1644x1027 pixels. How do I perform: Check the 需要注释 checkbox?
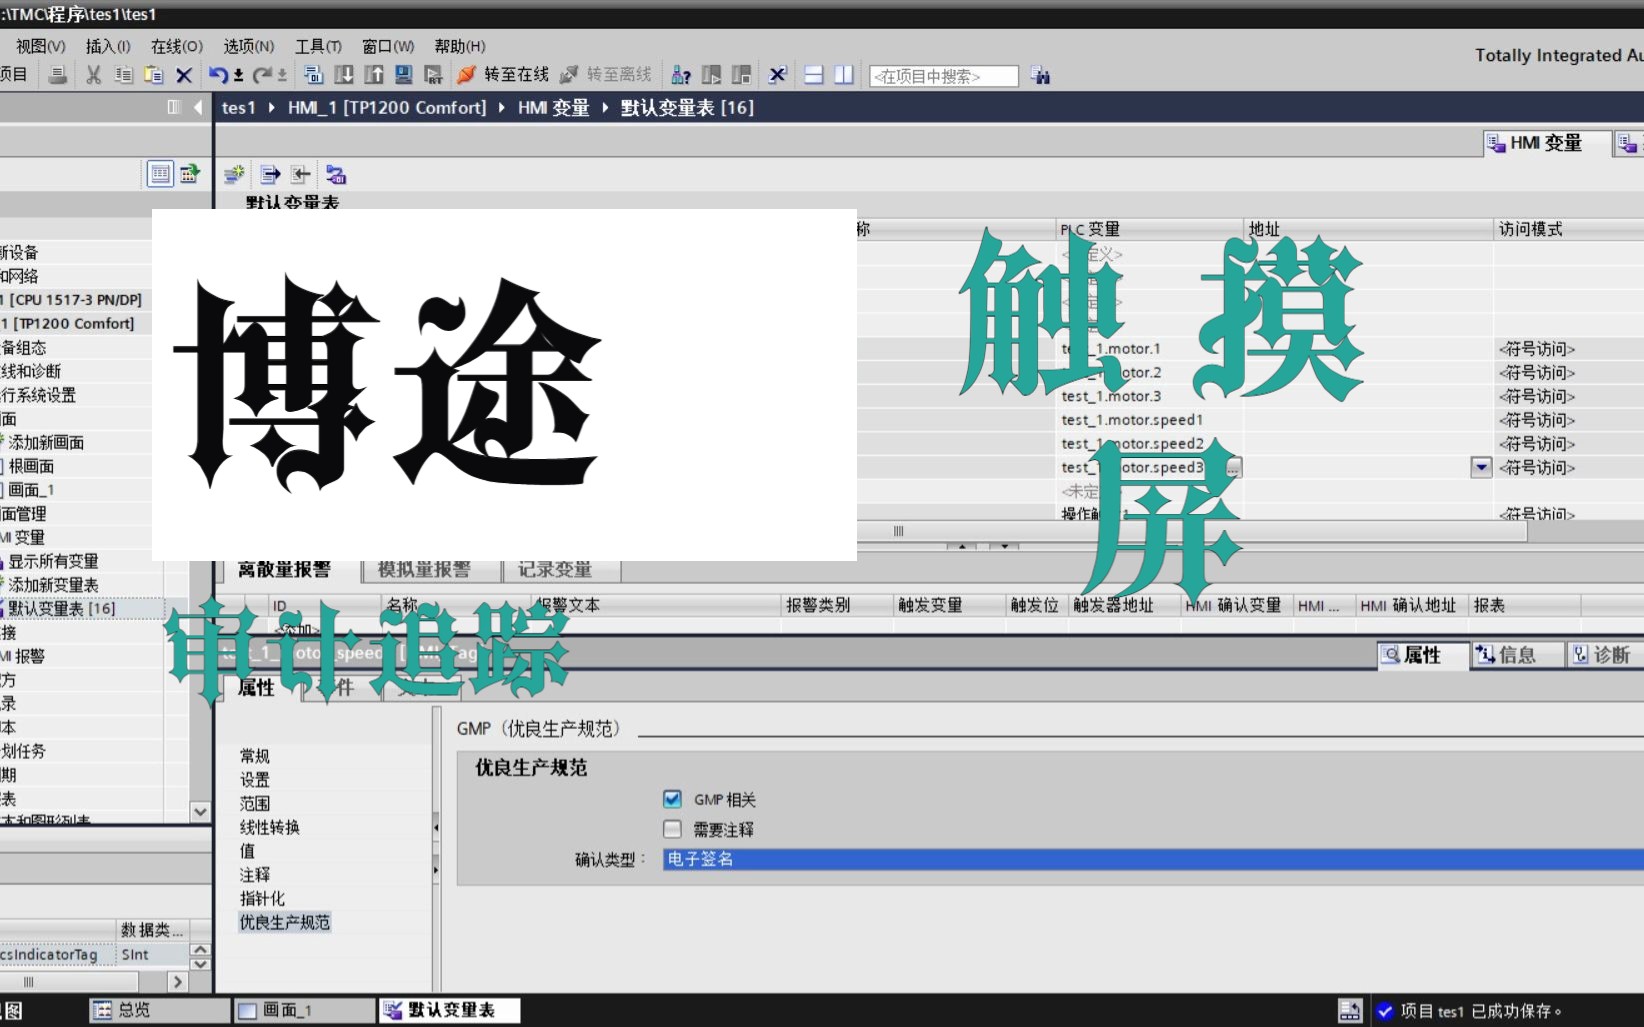pos(672,829)
